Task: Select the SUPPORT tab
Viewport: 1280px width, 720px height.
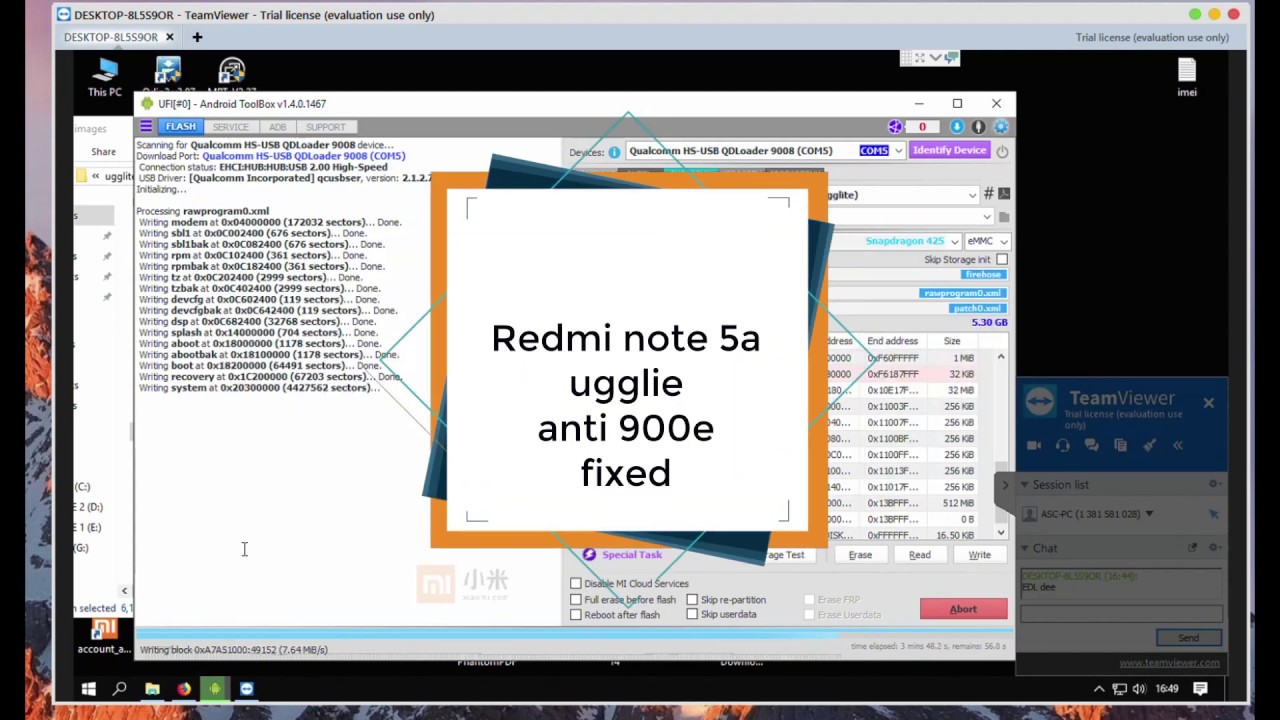Action: (x=326, y=127)
